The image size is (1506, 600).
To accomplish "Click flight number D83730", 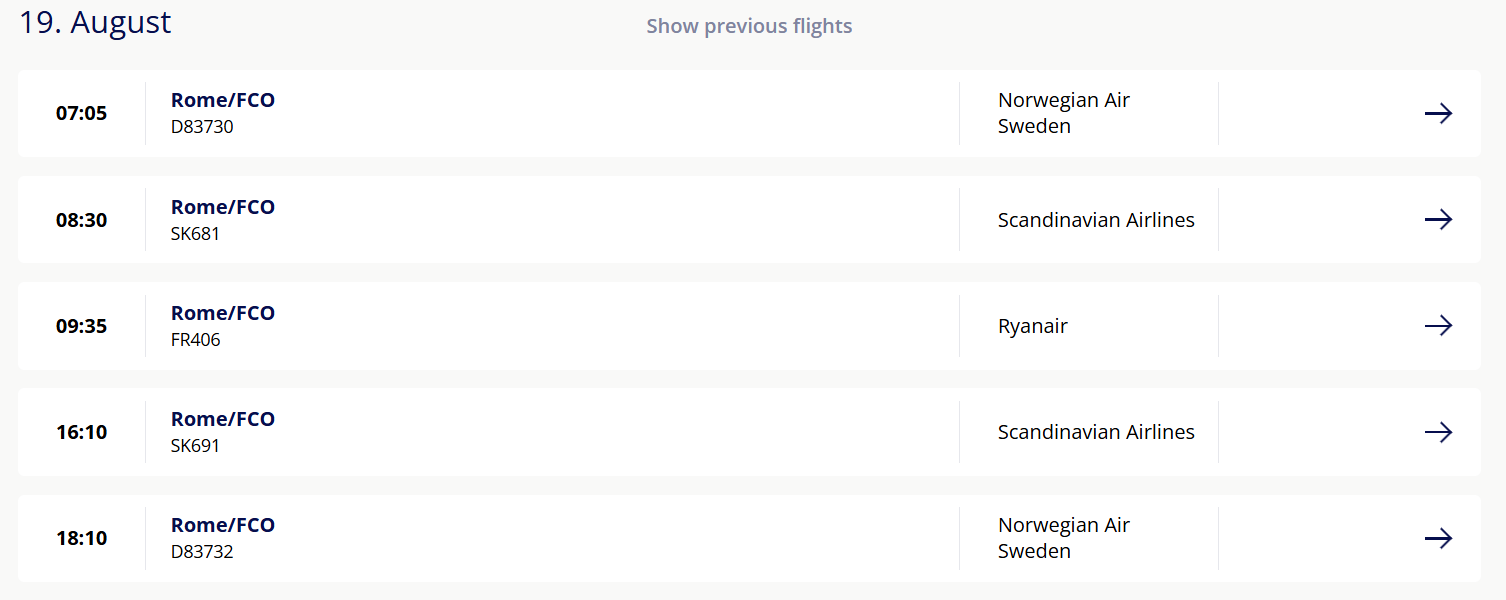I will (202, 127).
